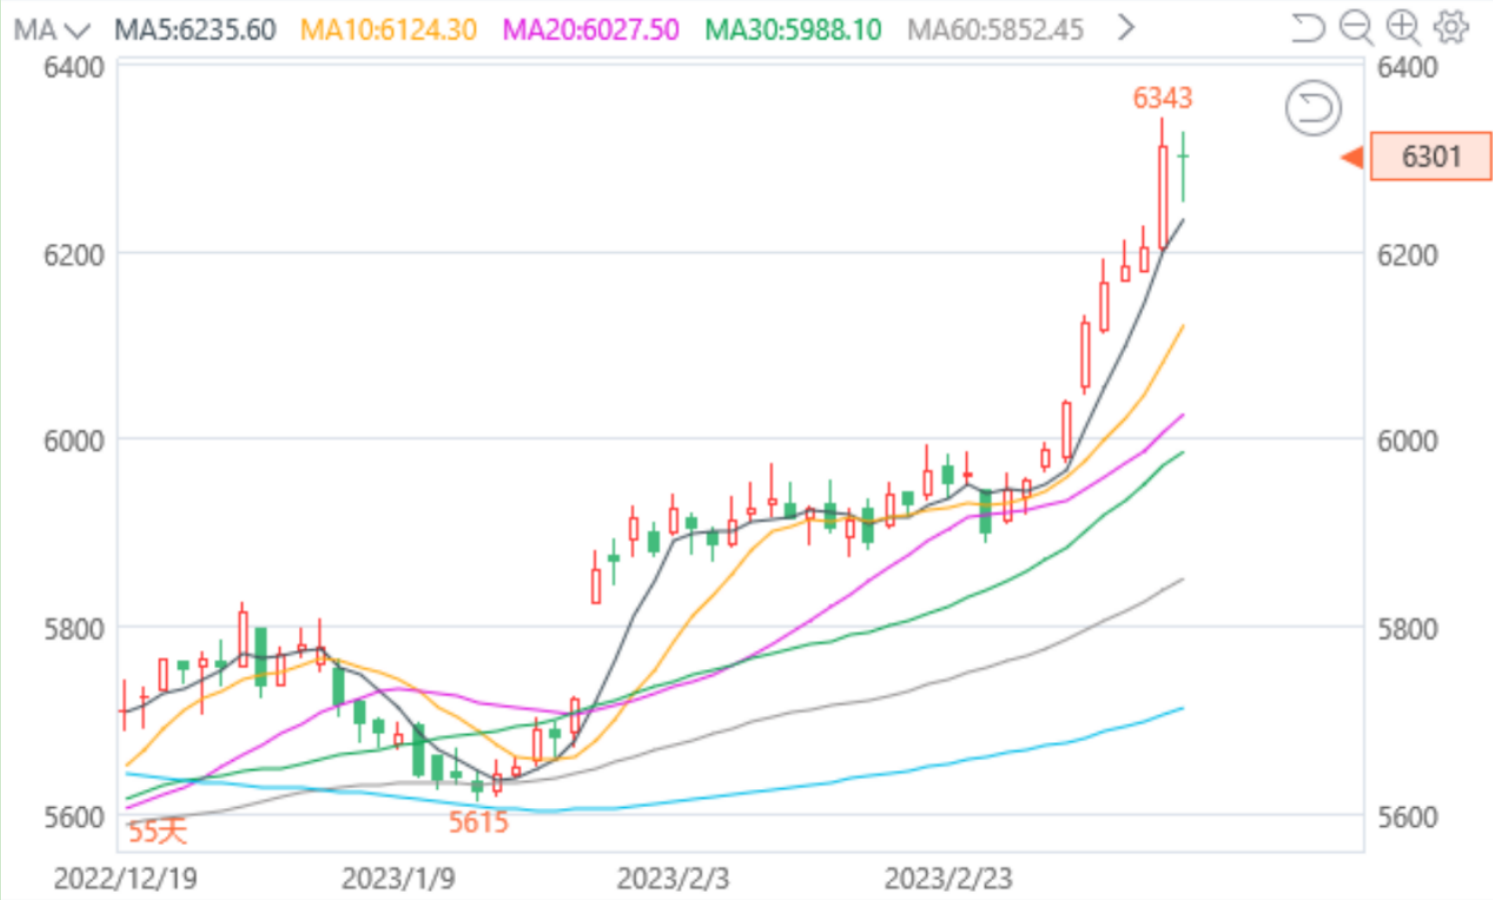Click the 5615 low price label
The height and width of the screenshot is (900, 1493).
click(x=478, y=822)
